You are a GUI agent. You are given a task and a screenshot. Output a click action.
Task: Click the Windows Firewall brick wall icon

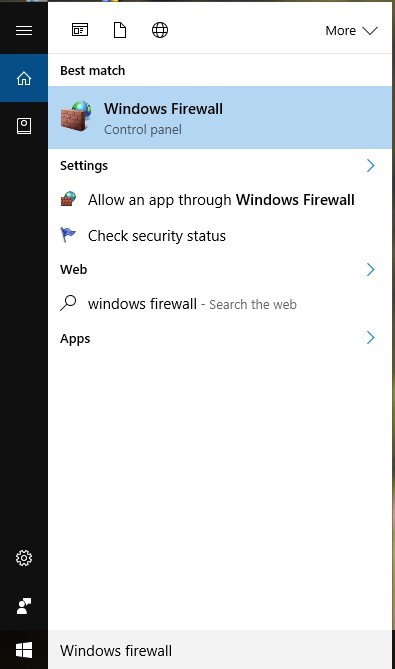(76, 116)
